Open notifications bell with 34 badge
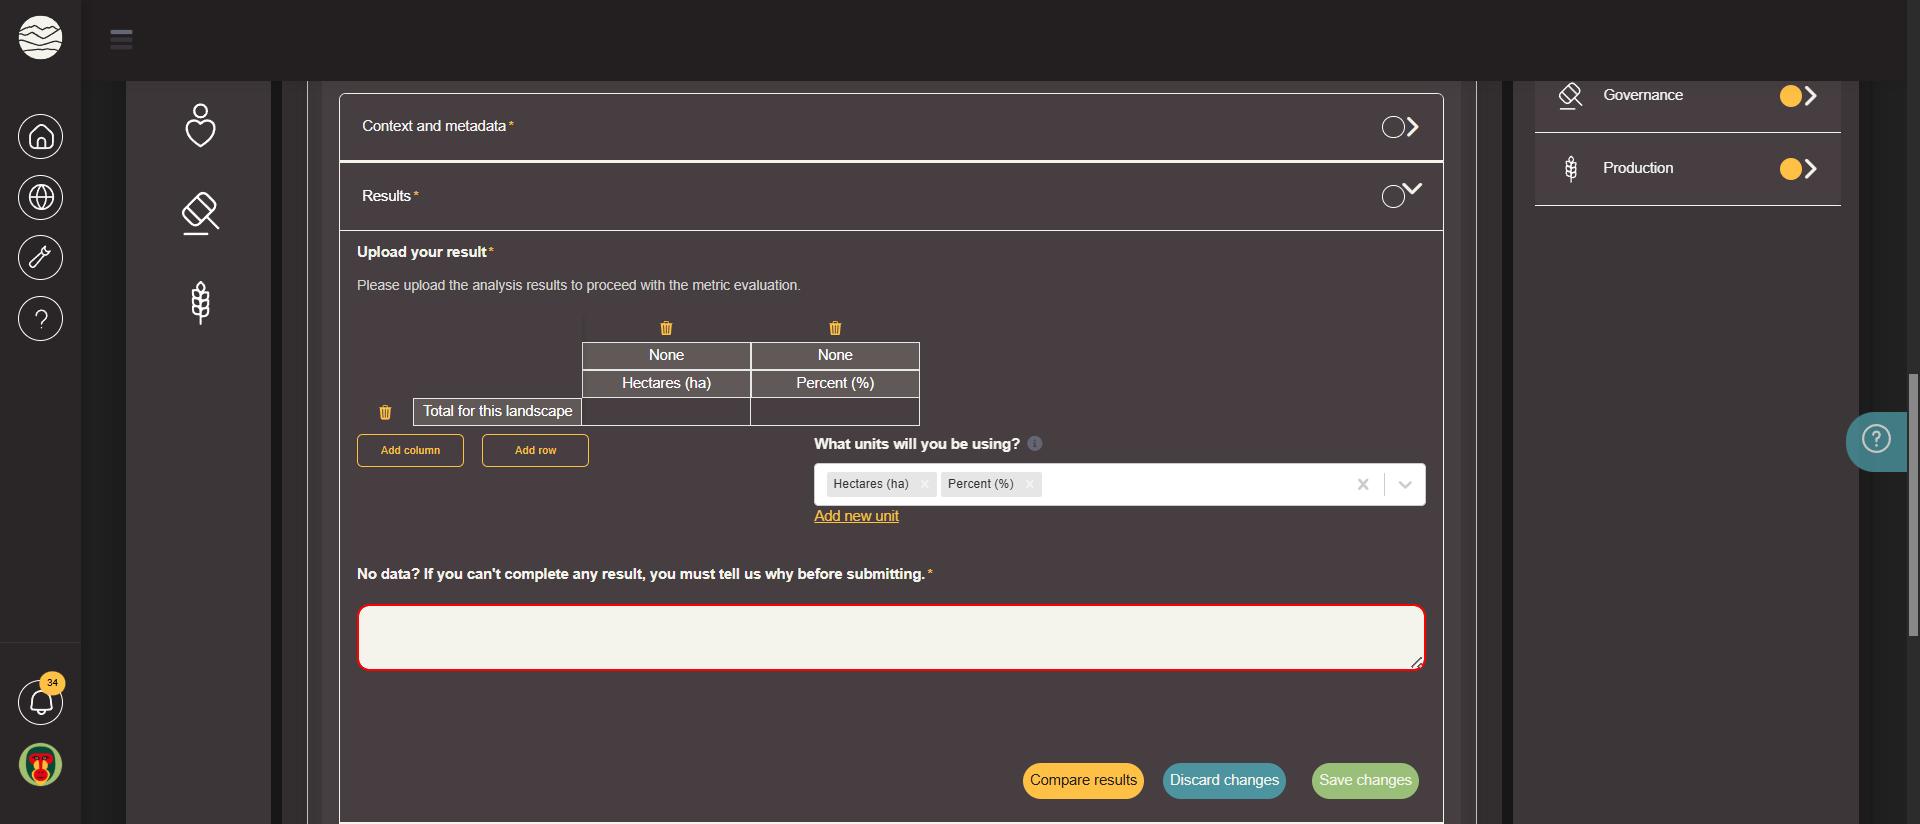Image resolution: width=1920 pixels, height=824 pixels. (x=40, y=702)
